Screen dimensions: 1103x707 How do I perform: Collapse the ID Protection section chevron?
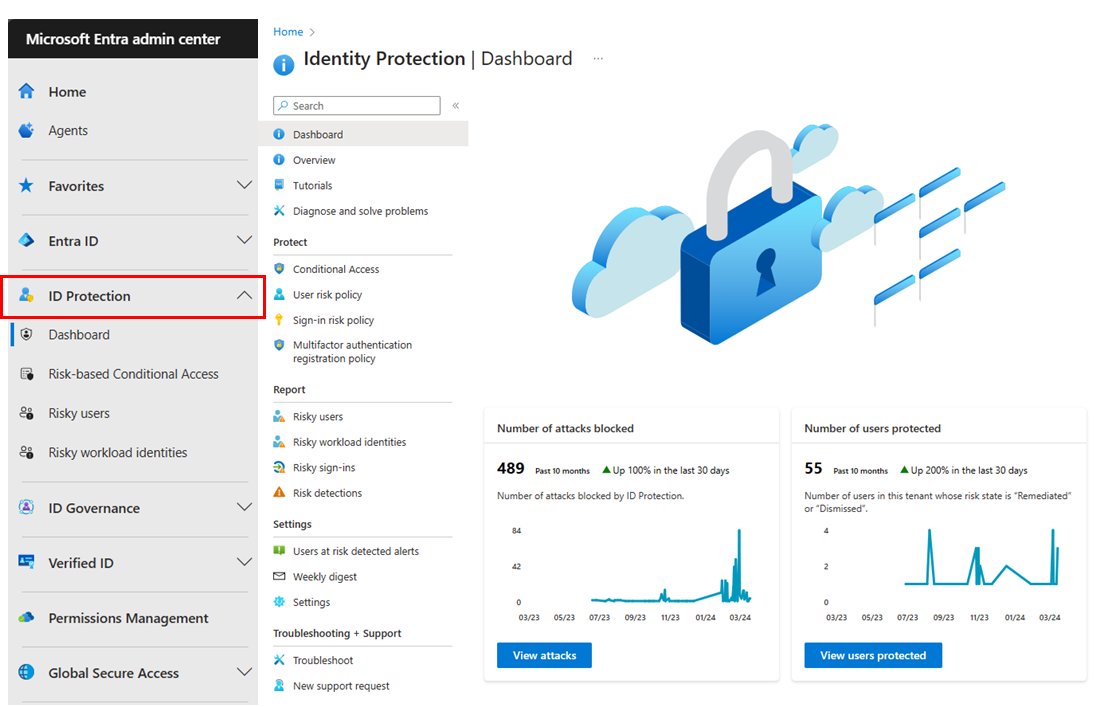pyautogui.click(x=244, y=295)
